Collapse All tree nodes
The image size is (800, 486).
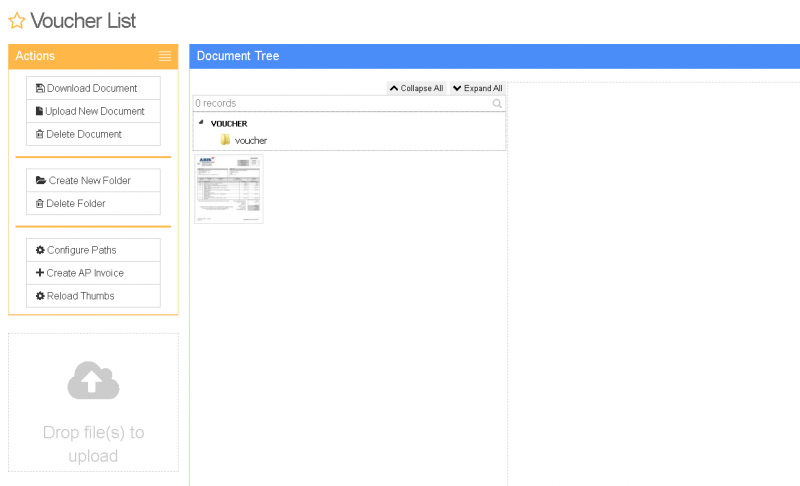pyautogui.click(x=416, y=88)
